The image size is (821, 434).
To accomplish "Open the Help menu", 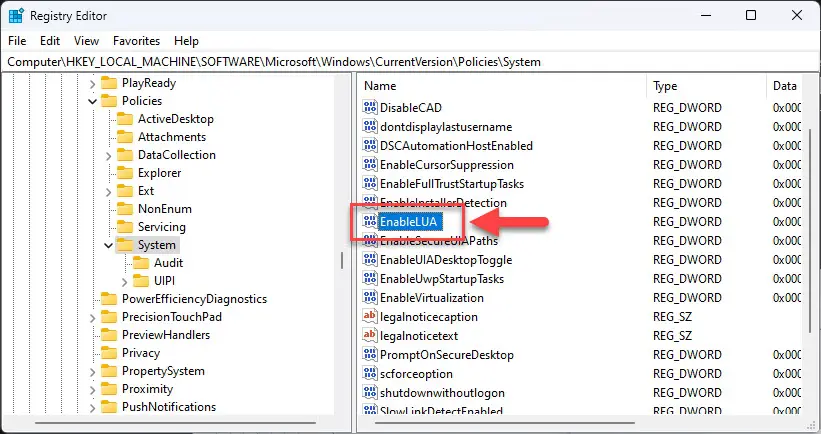I will [186, 41].
